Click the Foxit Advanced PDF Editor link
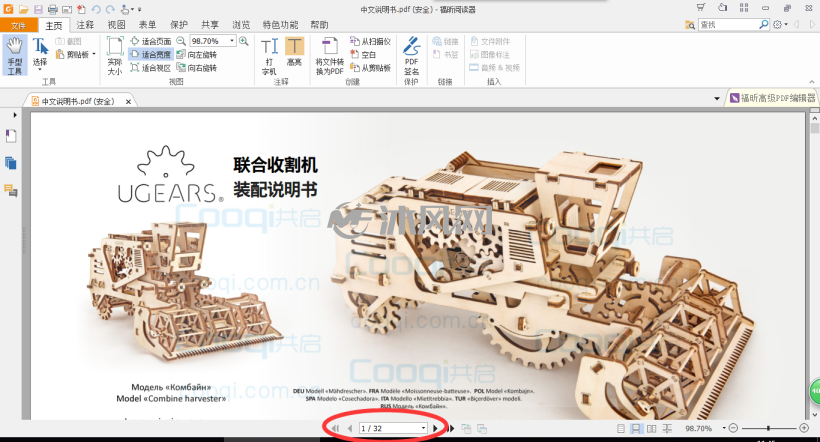This screenshot has width=820, height=442. pyautogui.click(x=773, y=98)
